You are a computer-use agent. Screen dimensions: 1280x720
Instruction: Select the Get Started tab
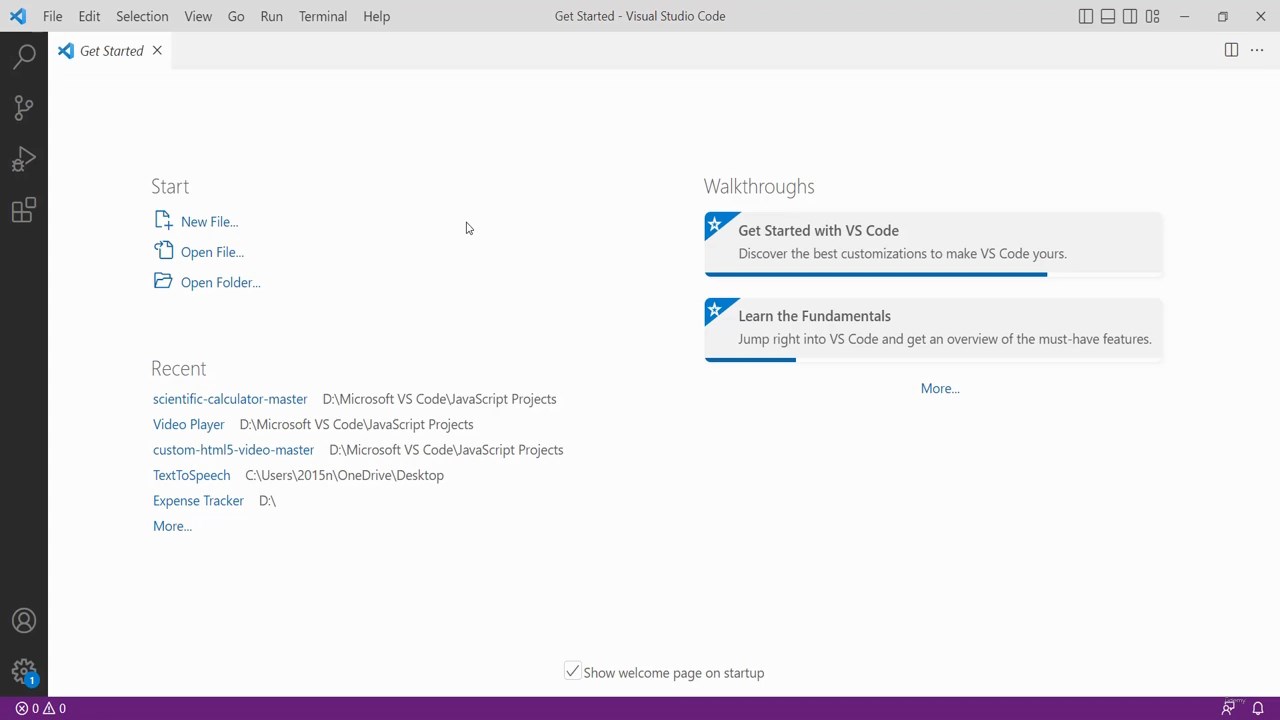click(x=111, y=51)
